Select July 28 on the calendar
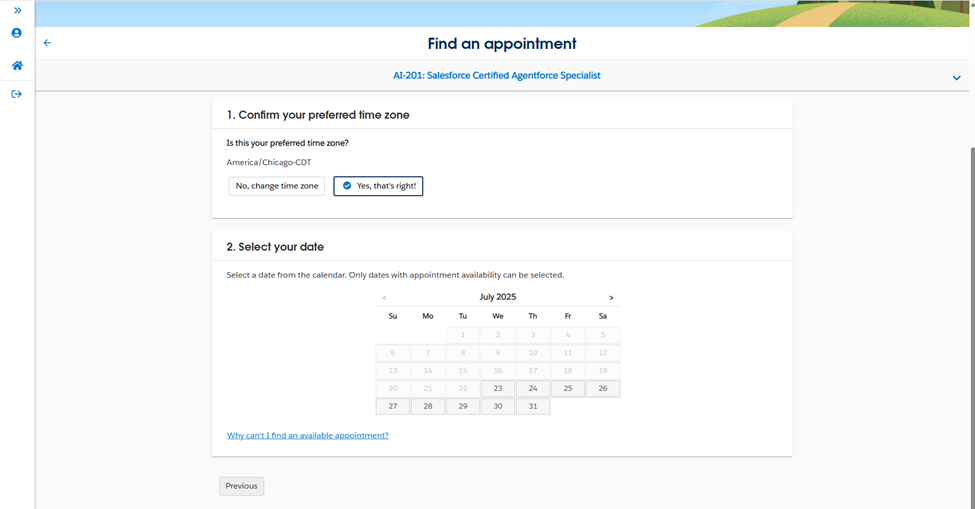The image size is (975, 509). point(428,406)
